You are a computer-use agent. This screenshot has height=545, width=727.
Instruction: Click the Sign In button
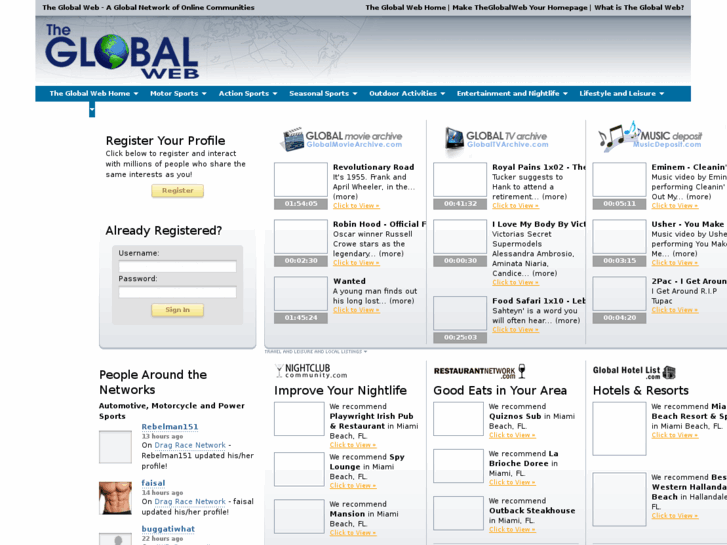(178, 310)
